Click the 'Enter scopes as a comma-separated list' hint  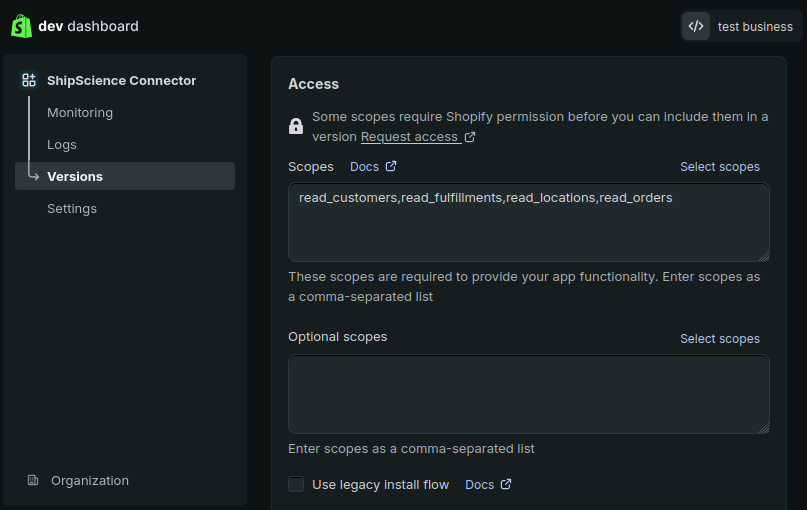[411, 449]
